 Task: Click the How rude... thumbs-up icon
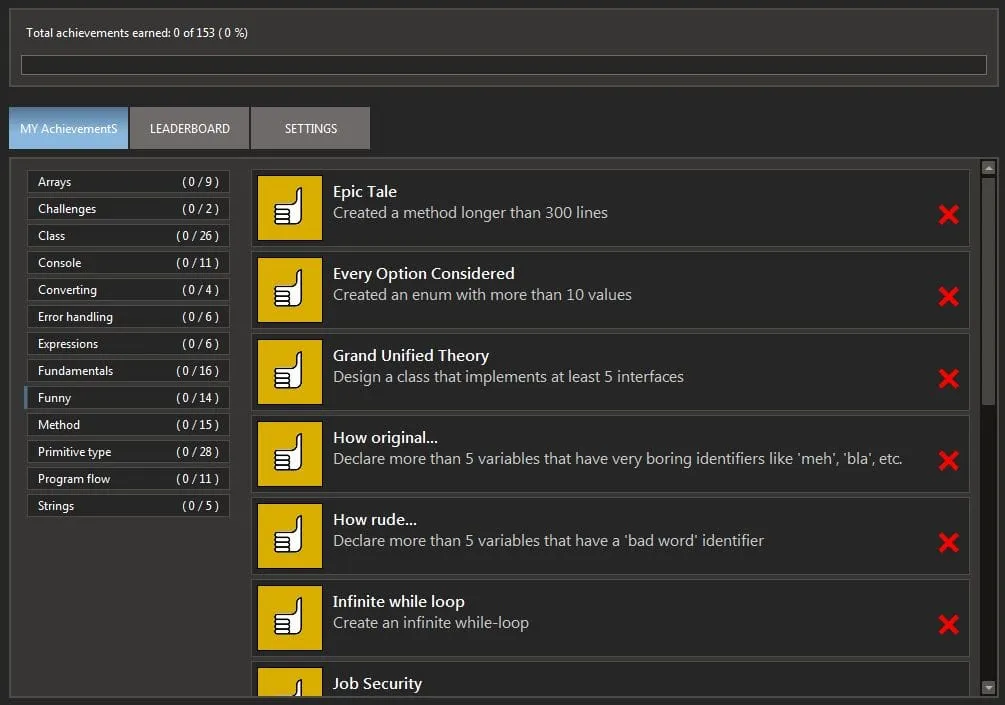coord(290,536)
